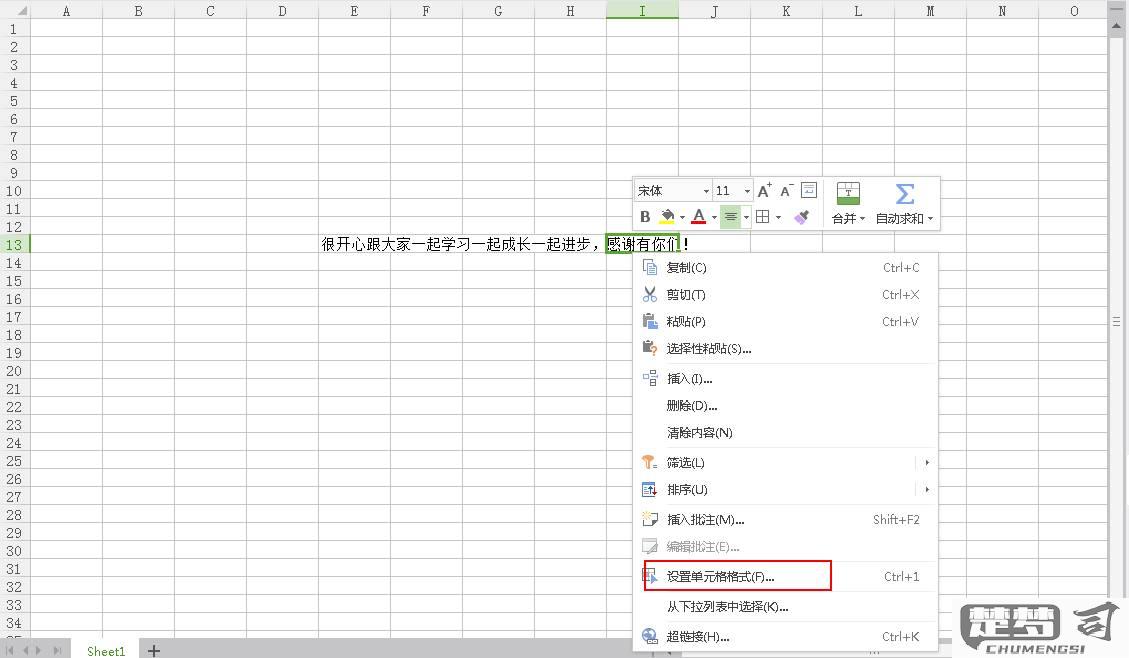Click the paste special icon

tap(649, 348)
